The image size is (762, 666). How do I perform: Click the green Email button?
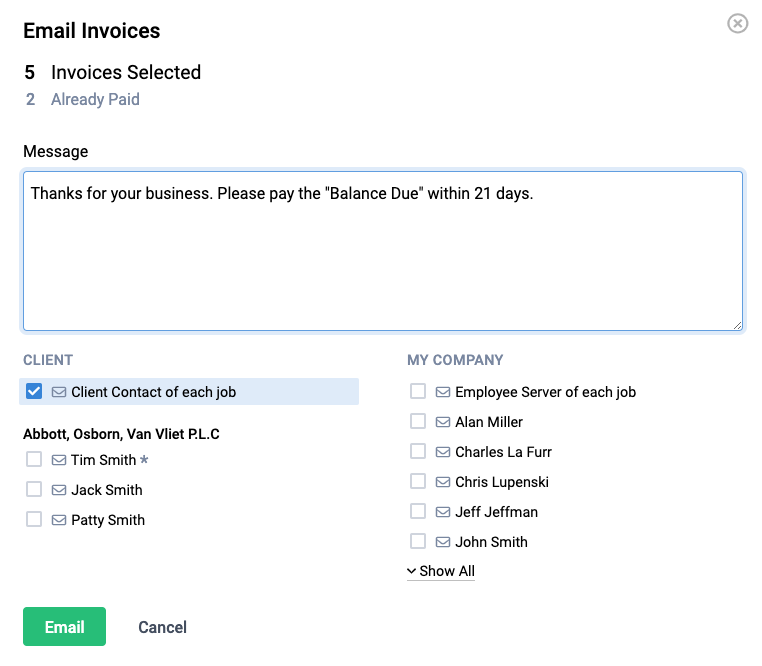point(64,627)
